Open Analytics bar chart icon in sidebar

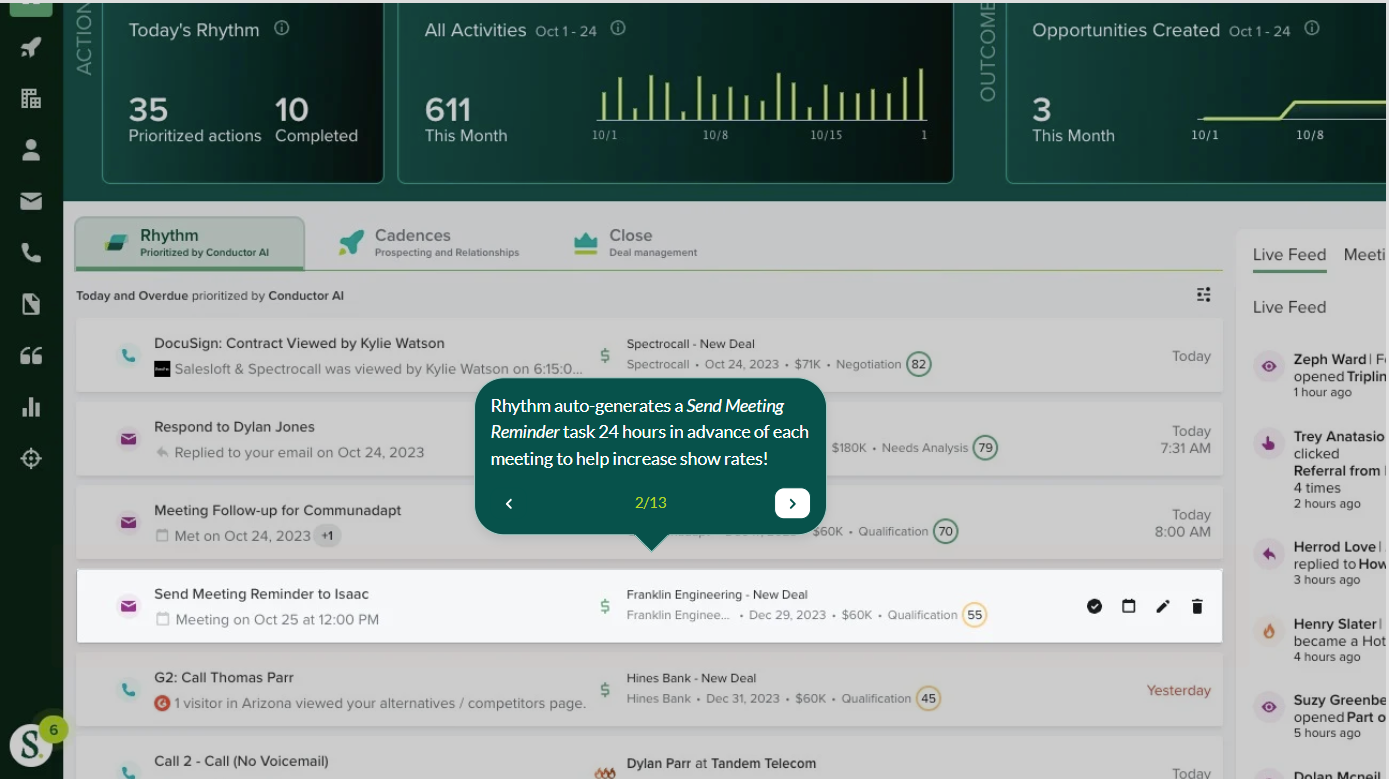31,407
